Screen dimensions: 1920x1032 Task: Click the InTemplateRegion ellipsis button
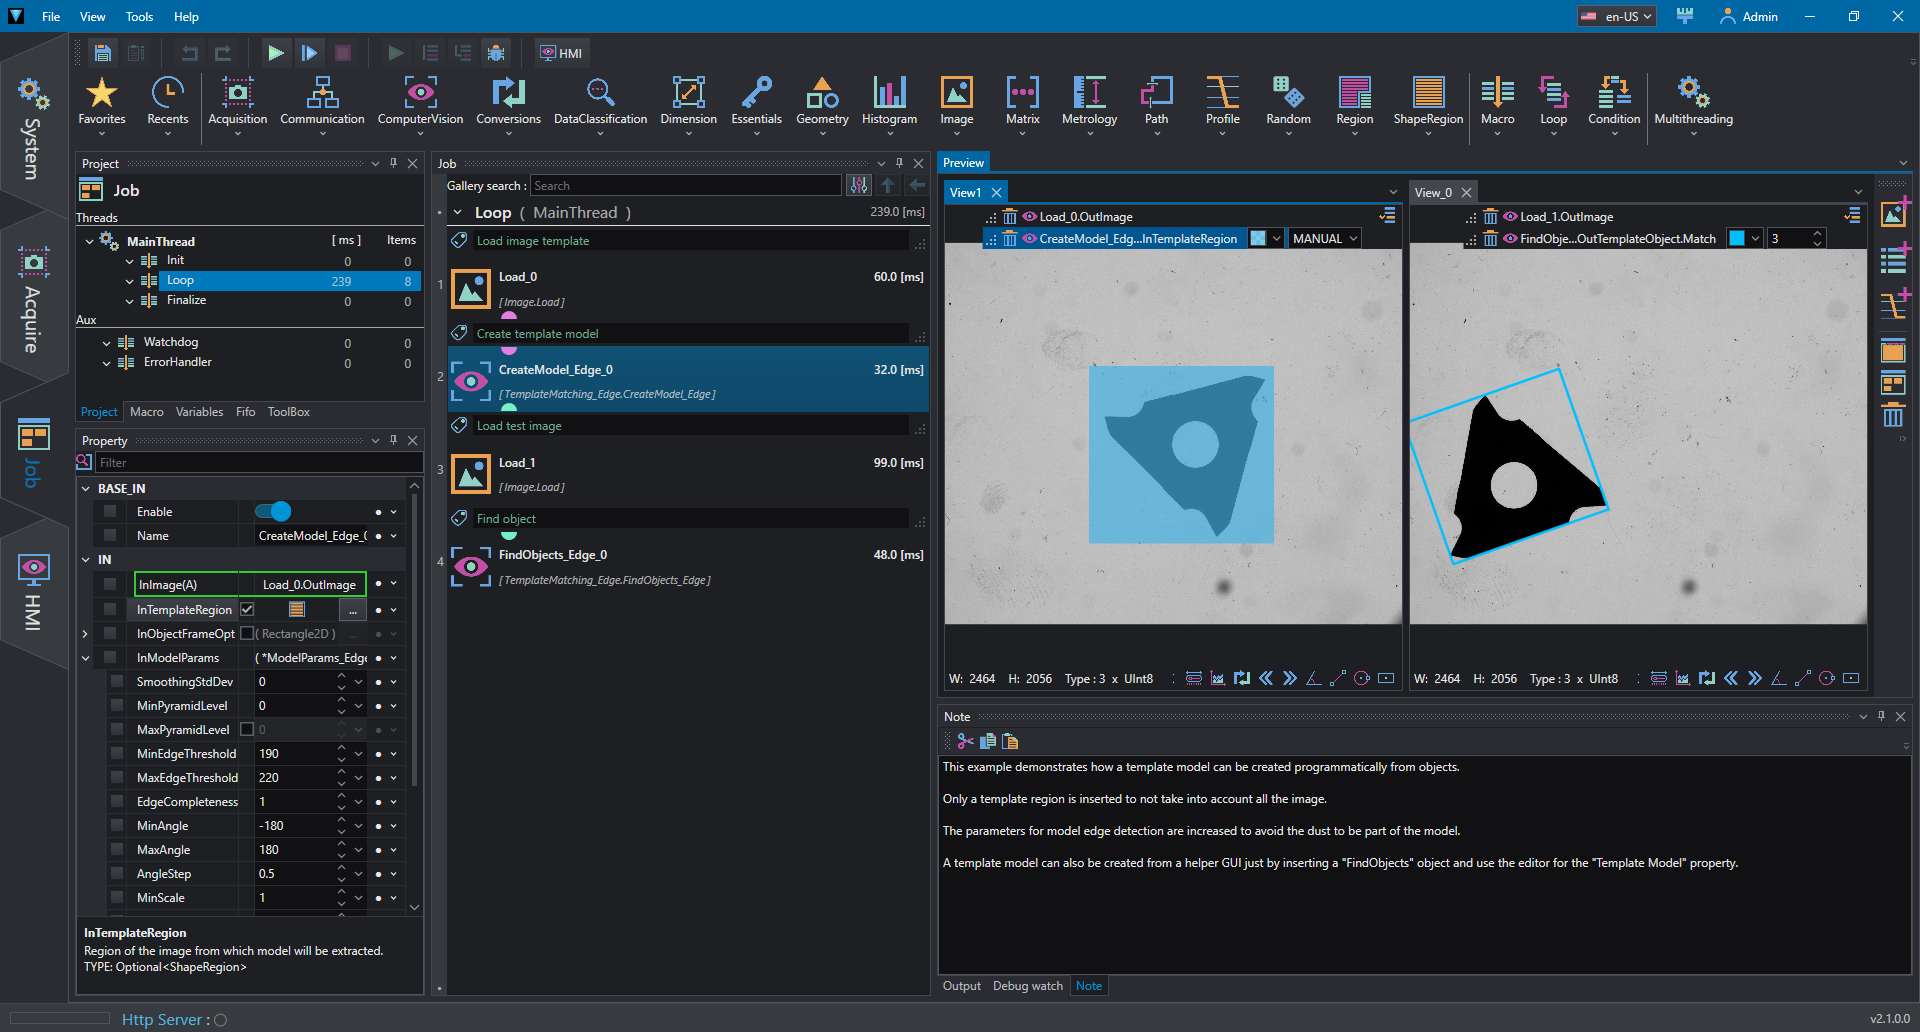point(352,610)
